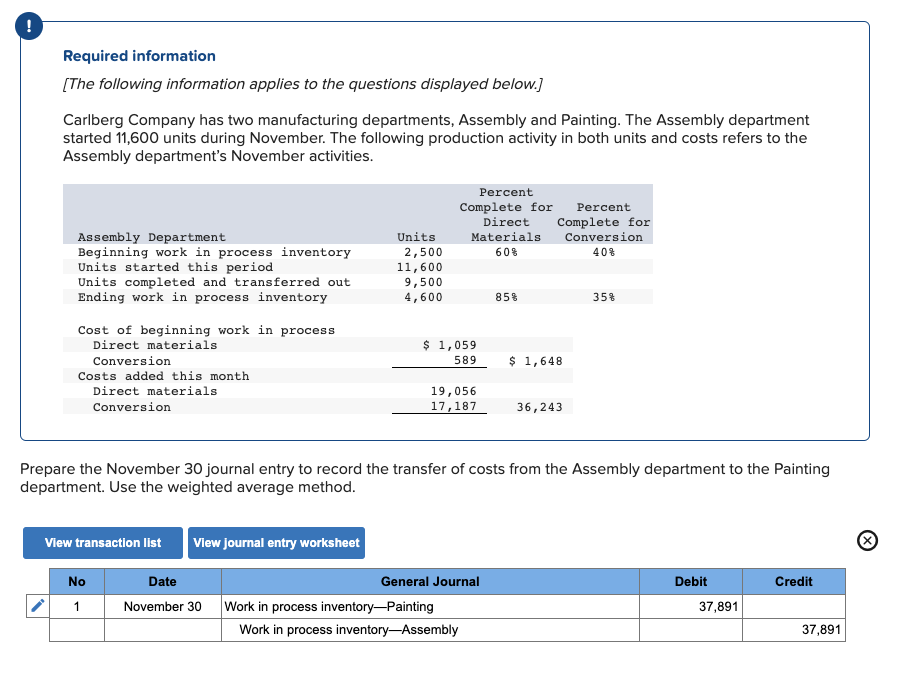The width and height of the screenshot is (897, 692).
Task: Click the Debit column header
Action: 690,581
